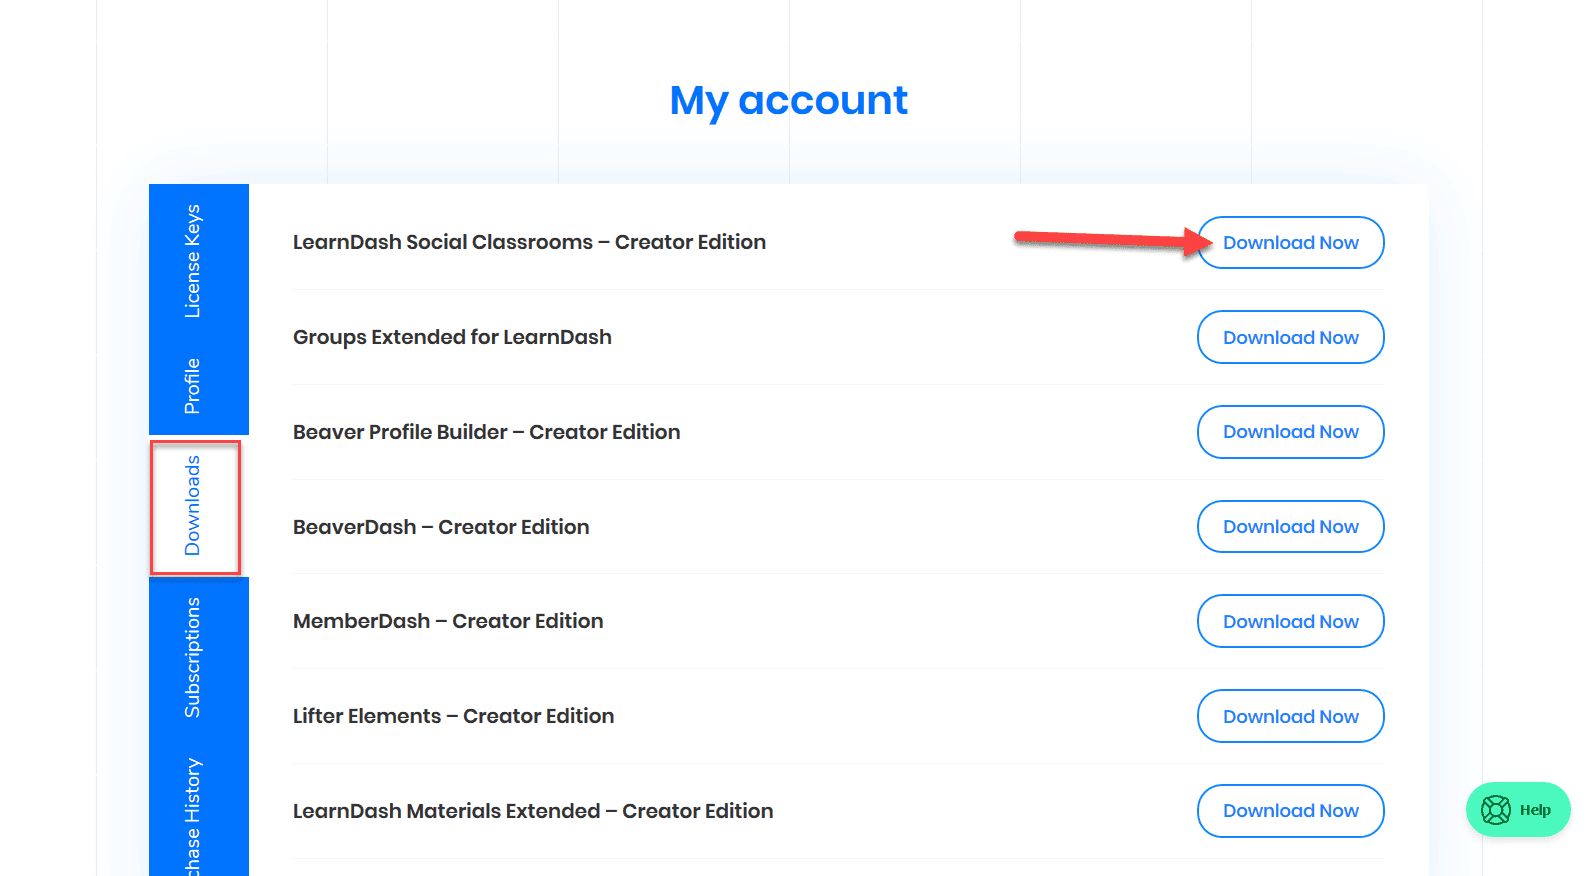Click the Groups Extended for LearnDash title
Viewport: 1587px width, 876px height.
(x=452, y=337)
